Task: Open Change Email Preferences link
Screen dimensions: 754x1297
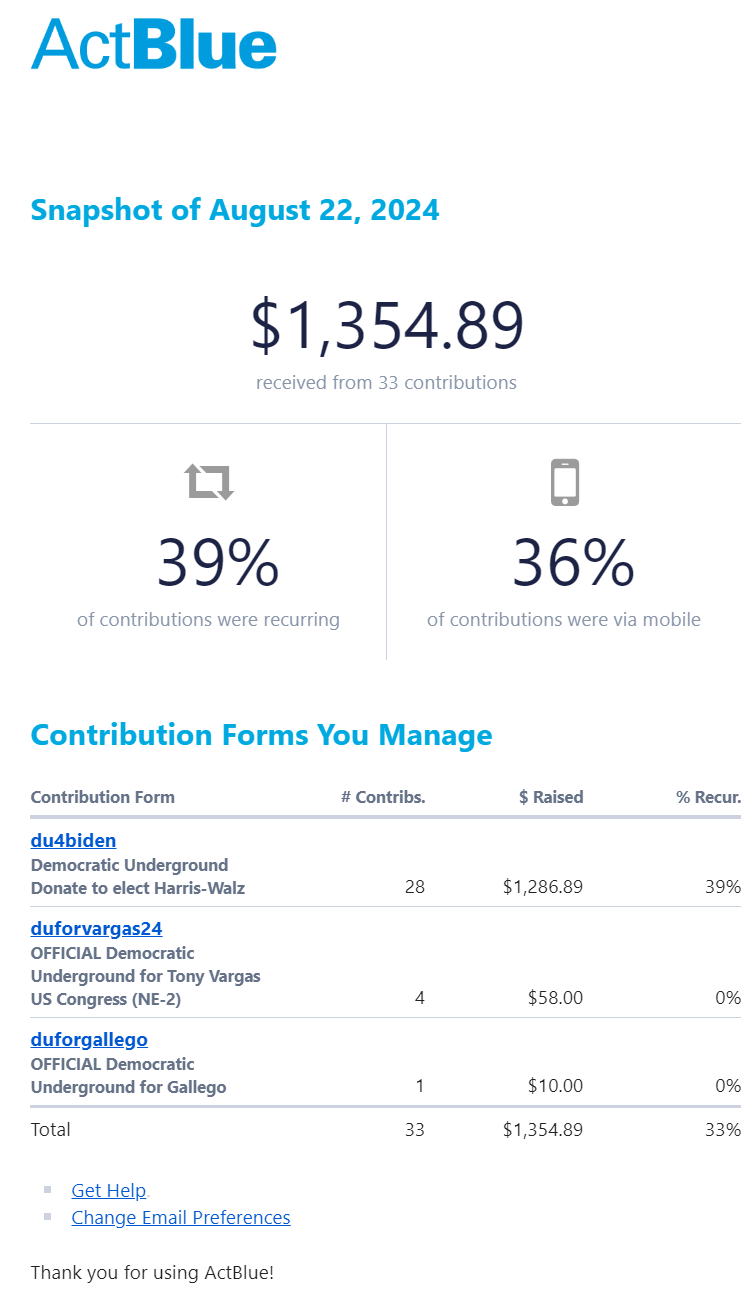Action: pos(181,1218)
